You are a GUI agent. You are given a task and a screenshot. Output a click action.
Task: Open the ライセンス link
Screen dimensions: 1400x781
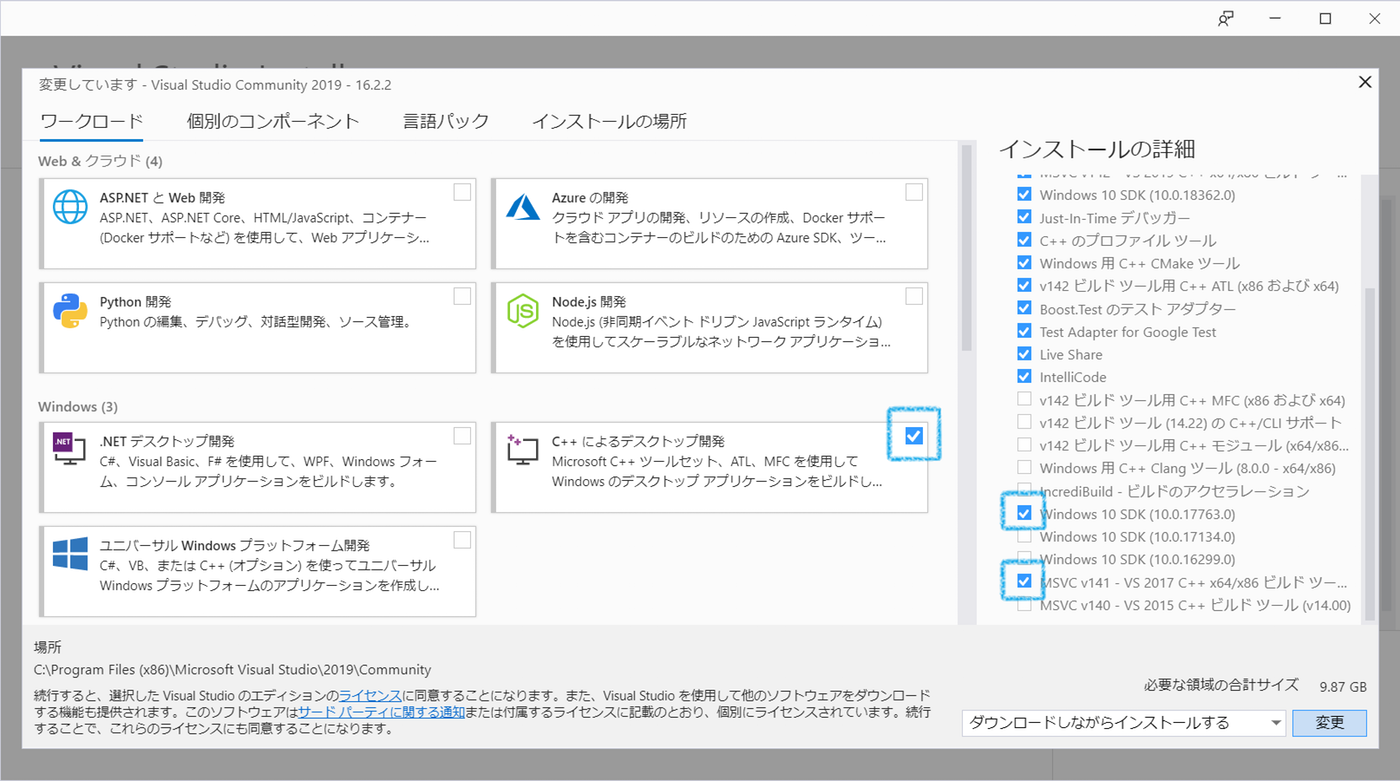[370, 695]
